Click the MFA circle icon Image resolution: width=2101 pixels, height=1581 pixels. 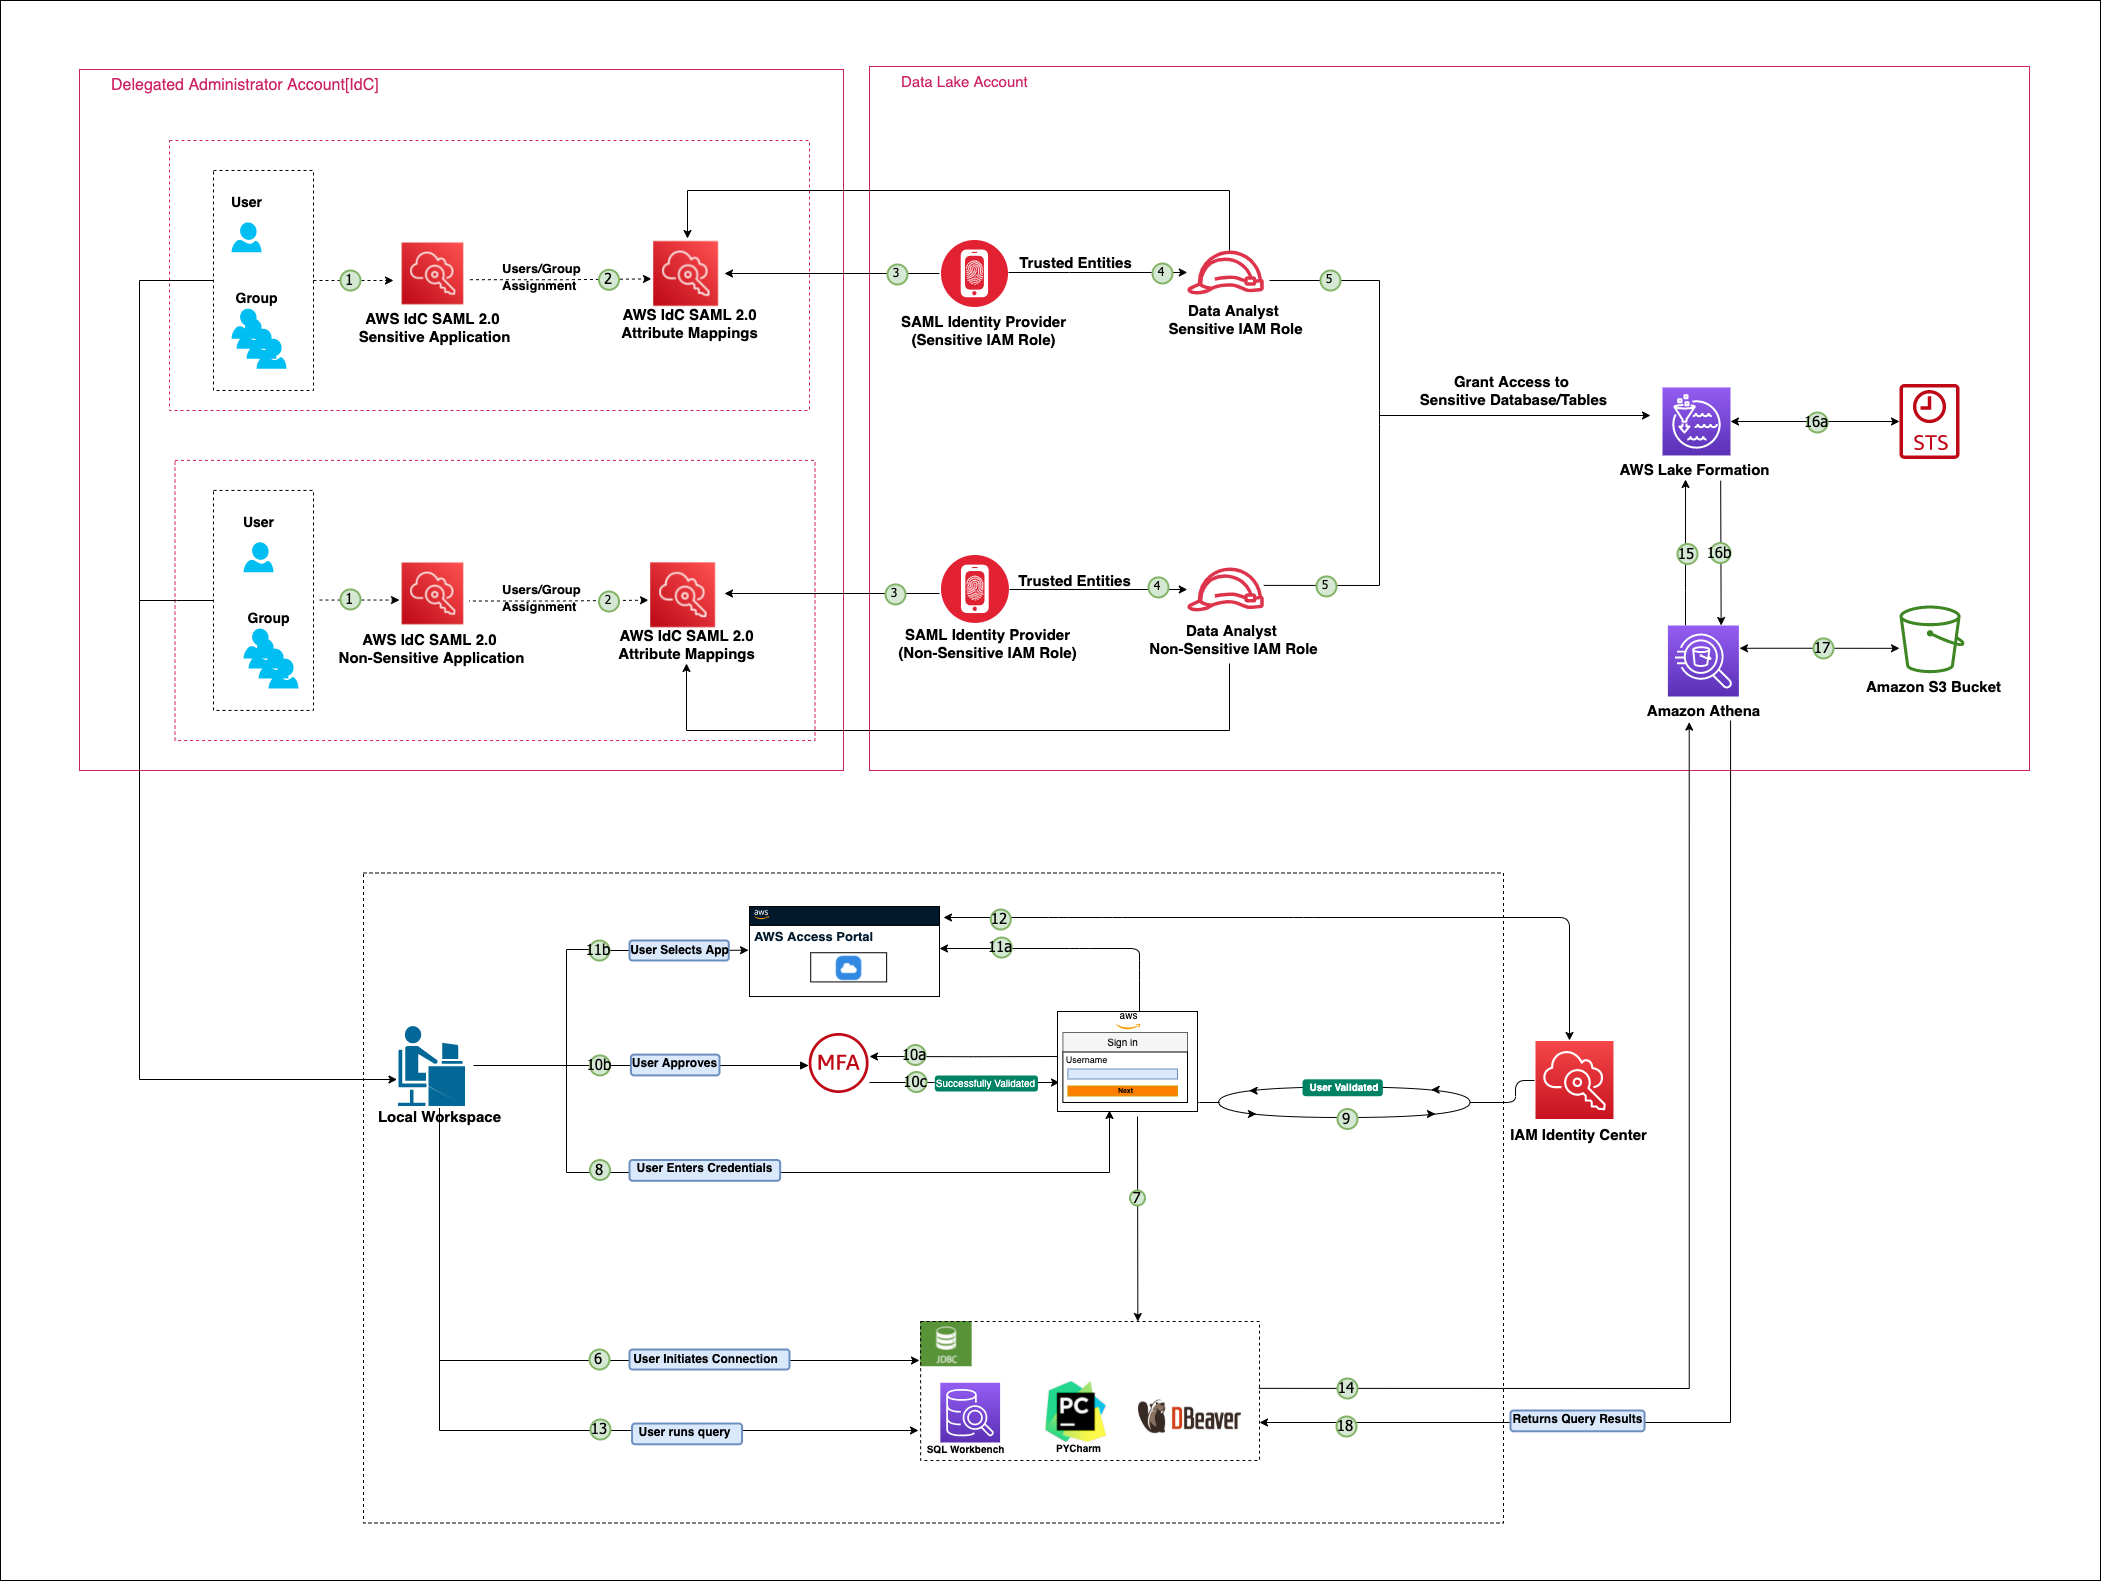(838, 1063)
